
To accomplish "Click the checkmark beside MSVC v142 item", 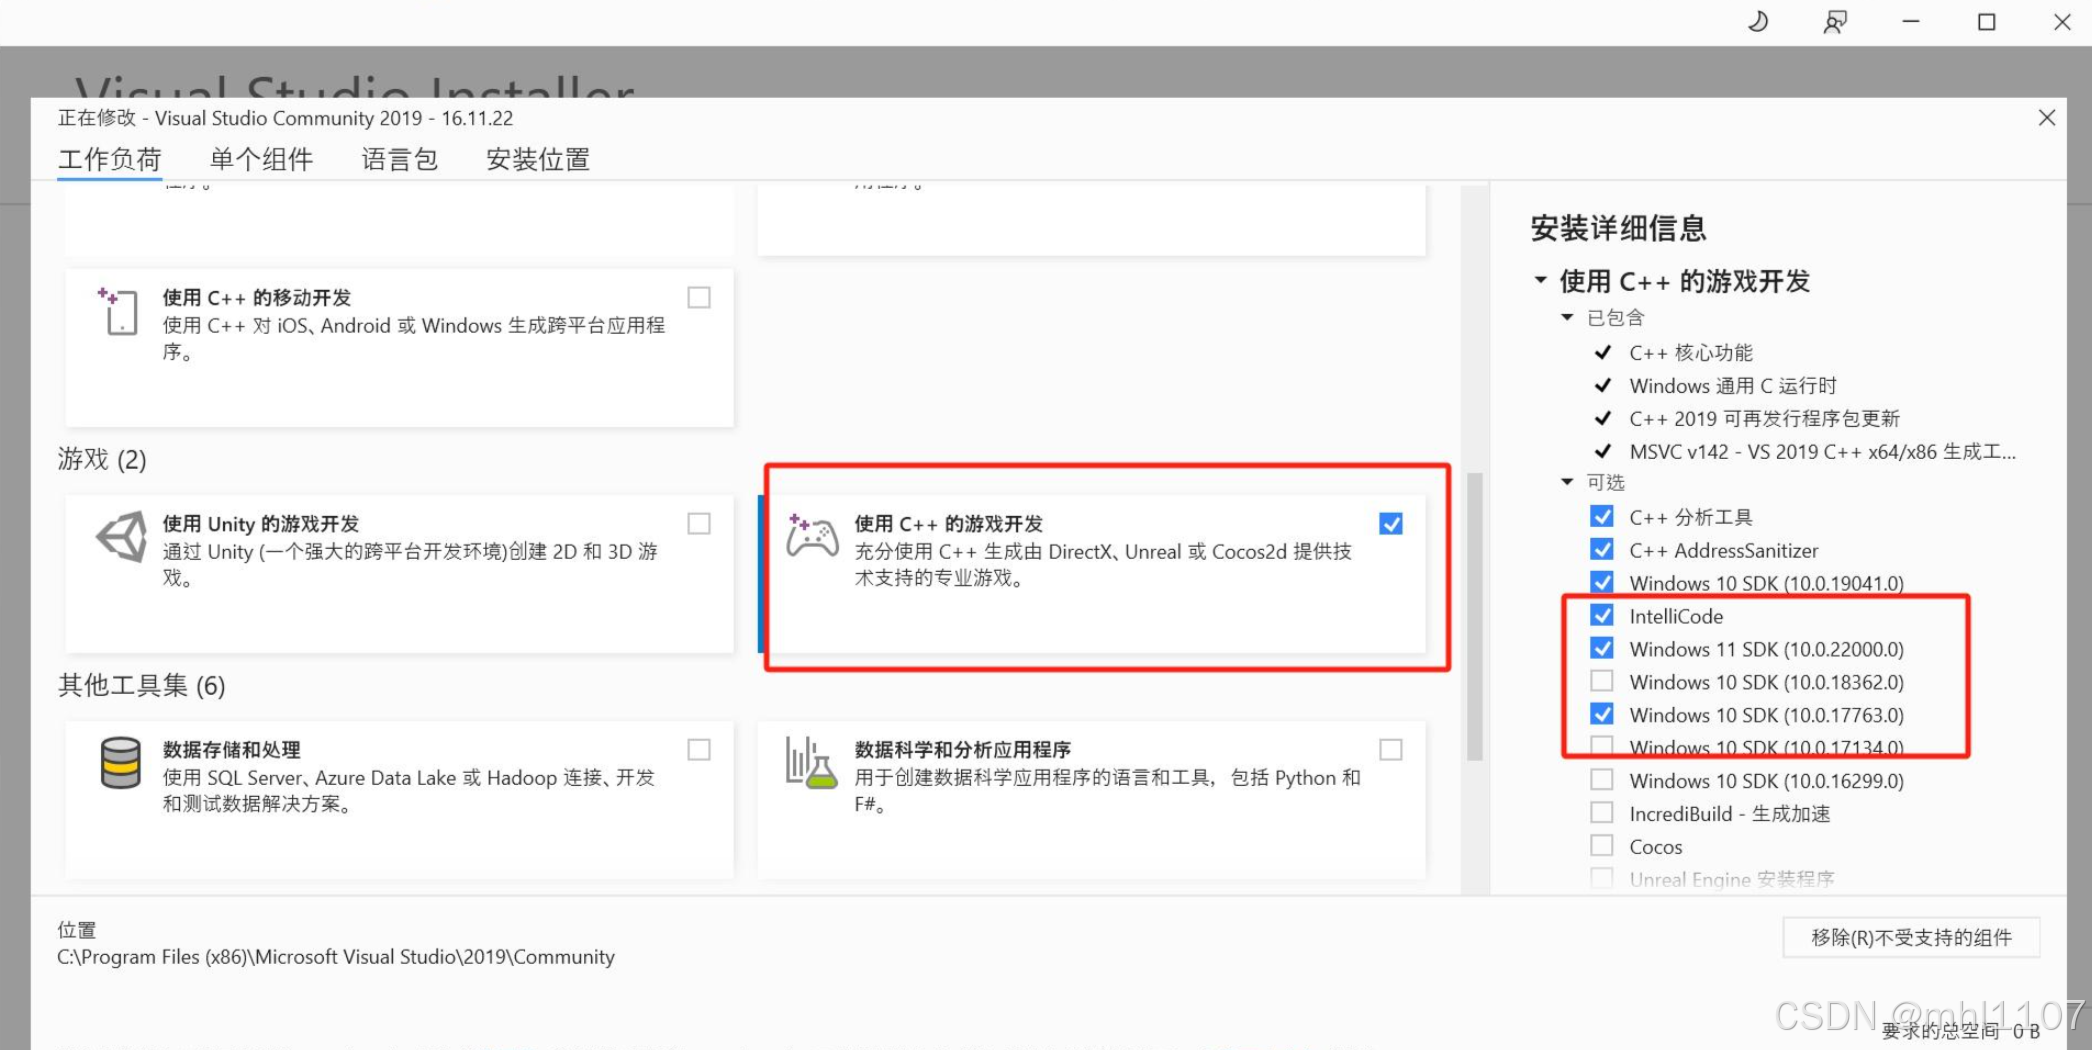I will [1603, 451].
